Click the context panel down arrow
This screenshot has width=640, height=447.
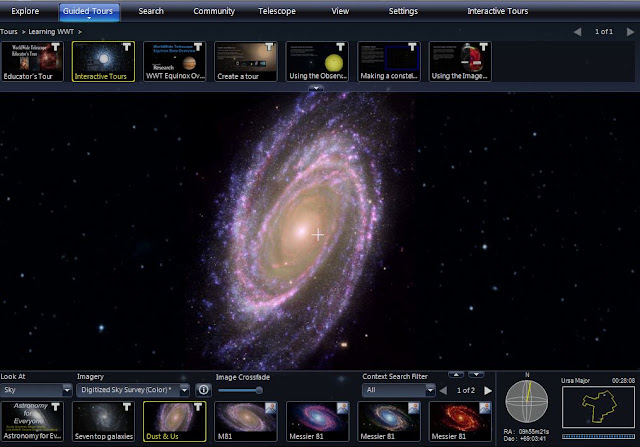476,374
